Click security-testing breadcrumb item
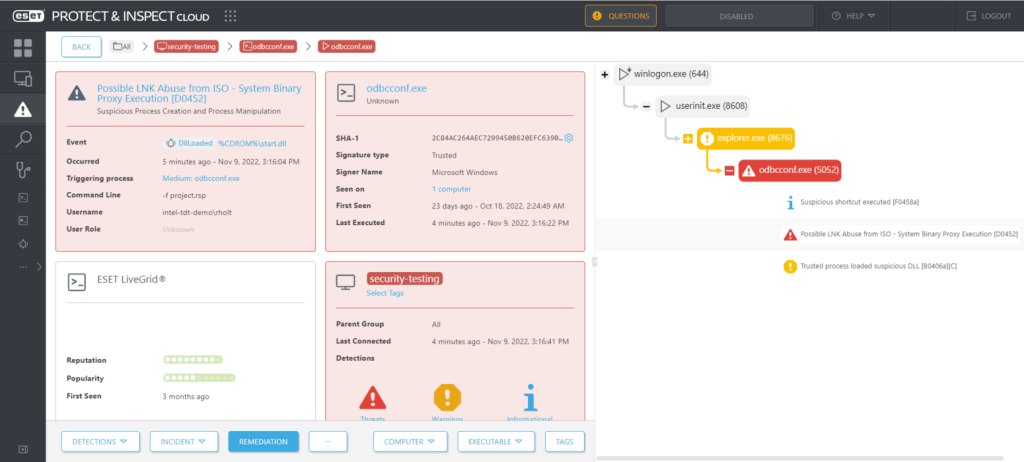 186,46
